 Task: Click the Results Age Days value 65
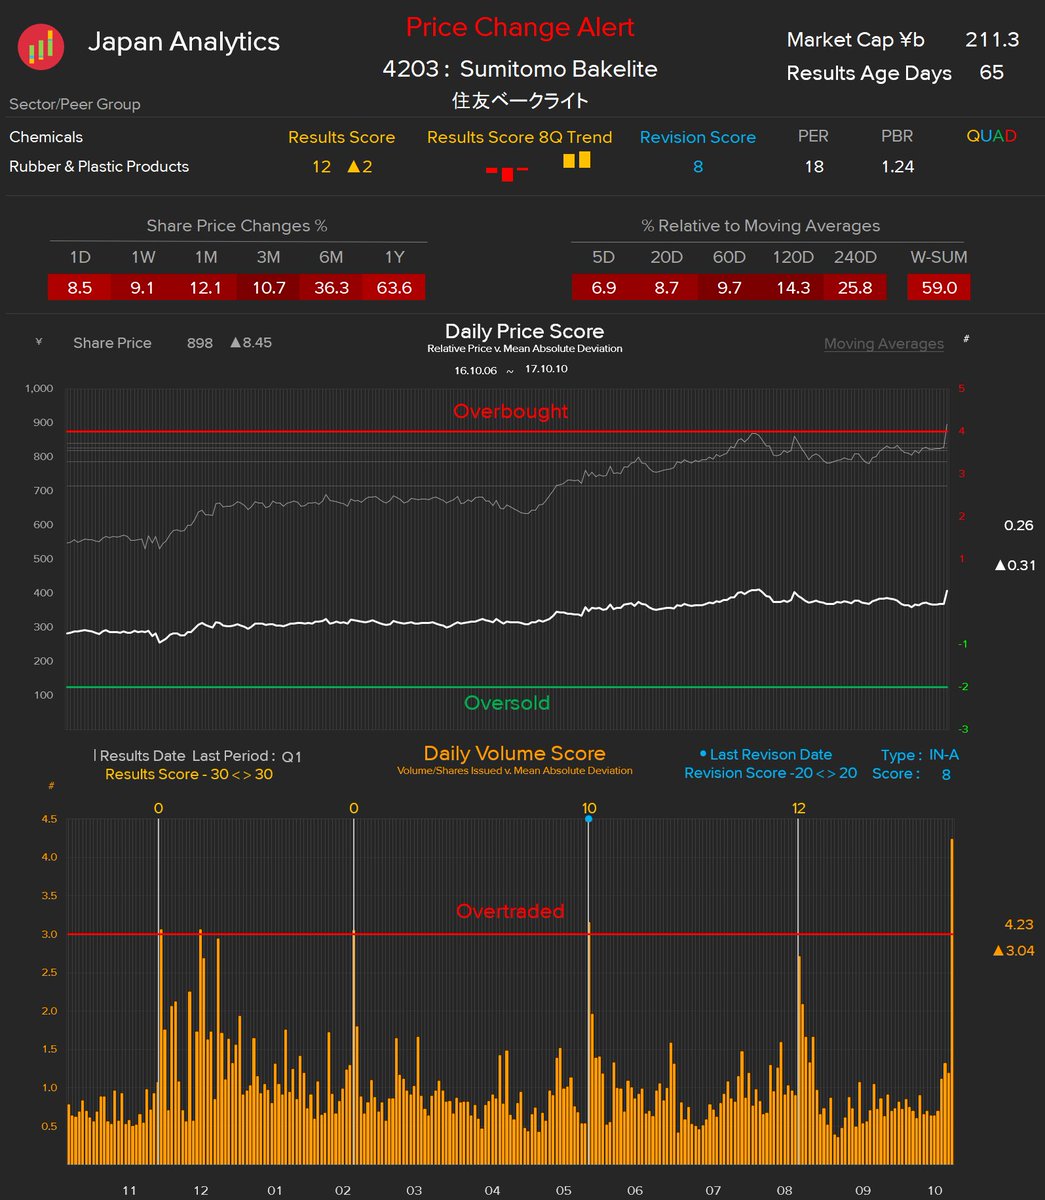[991, 72]
